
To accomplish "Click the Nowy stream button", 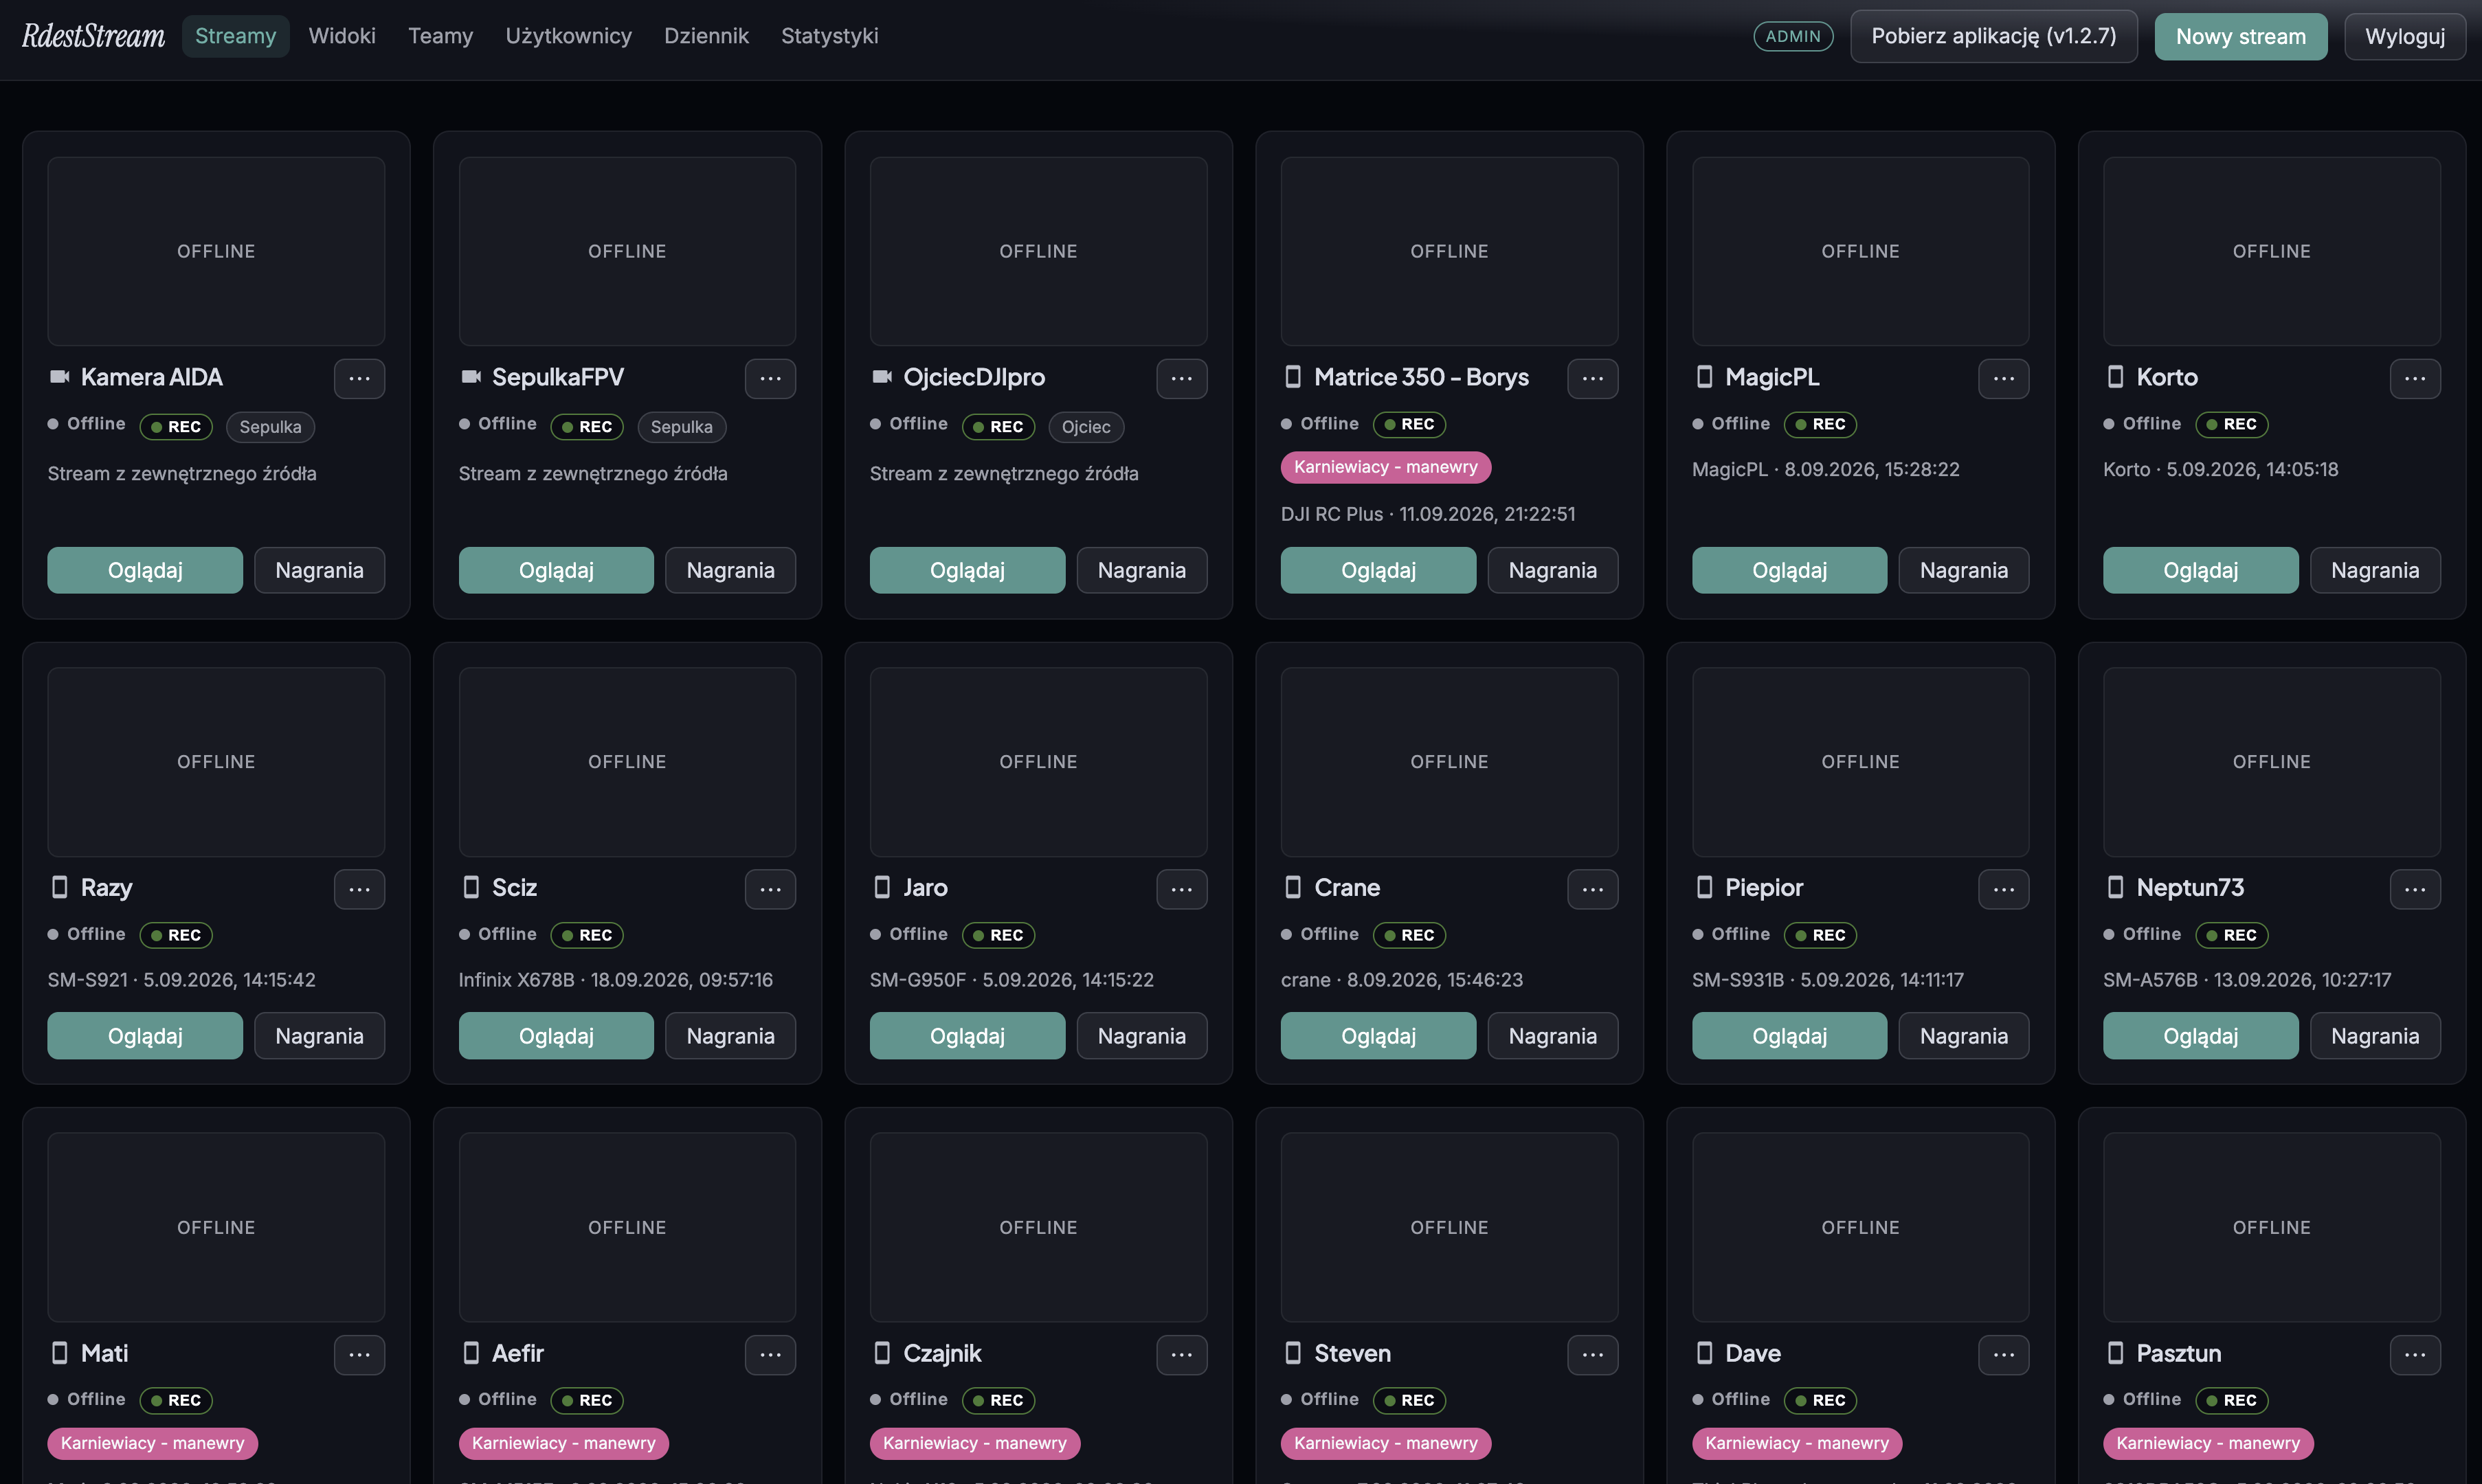I will coord(2240,37).
